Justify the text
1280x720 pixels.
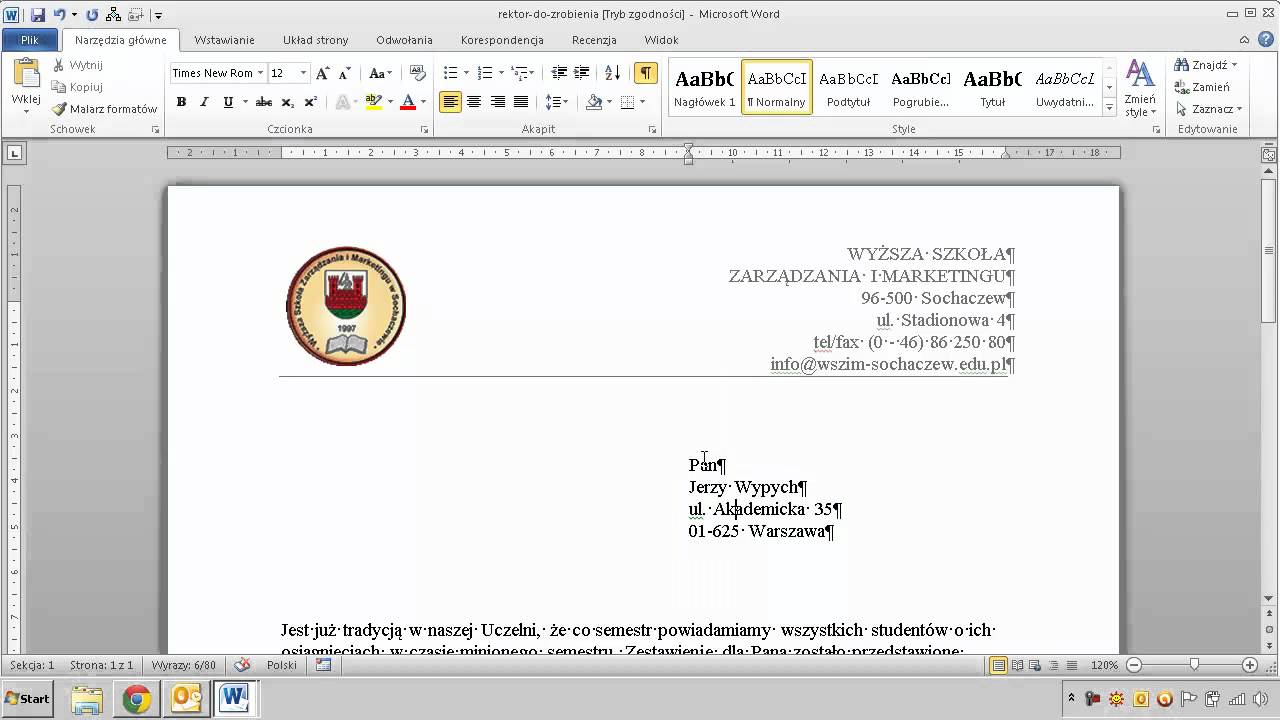coord(520,102)
